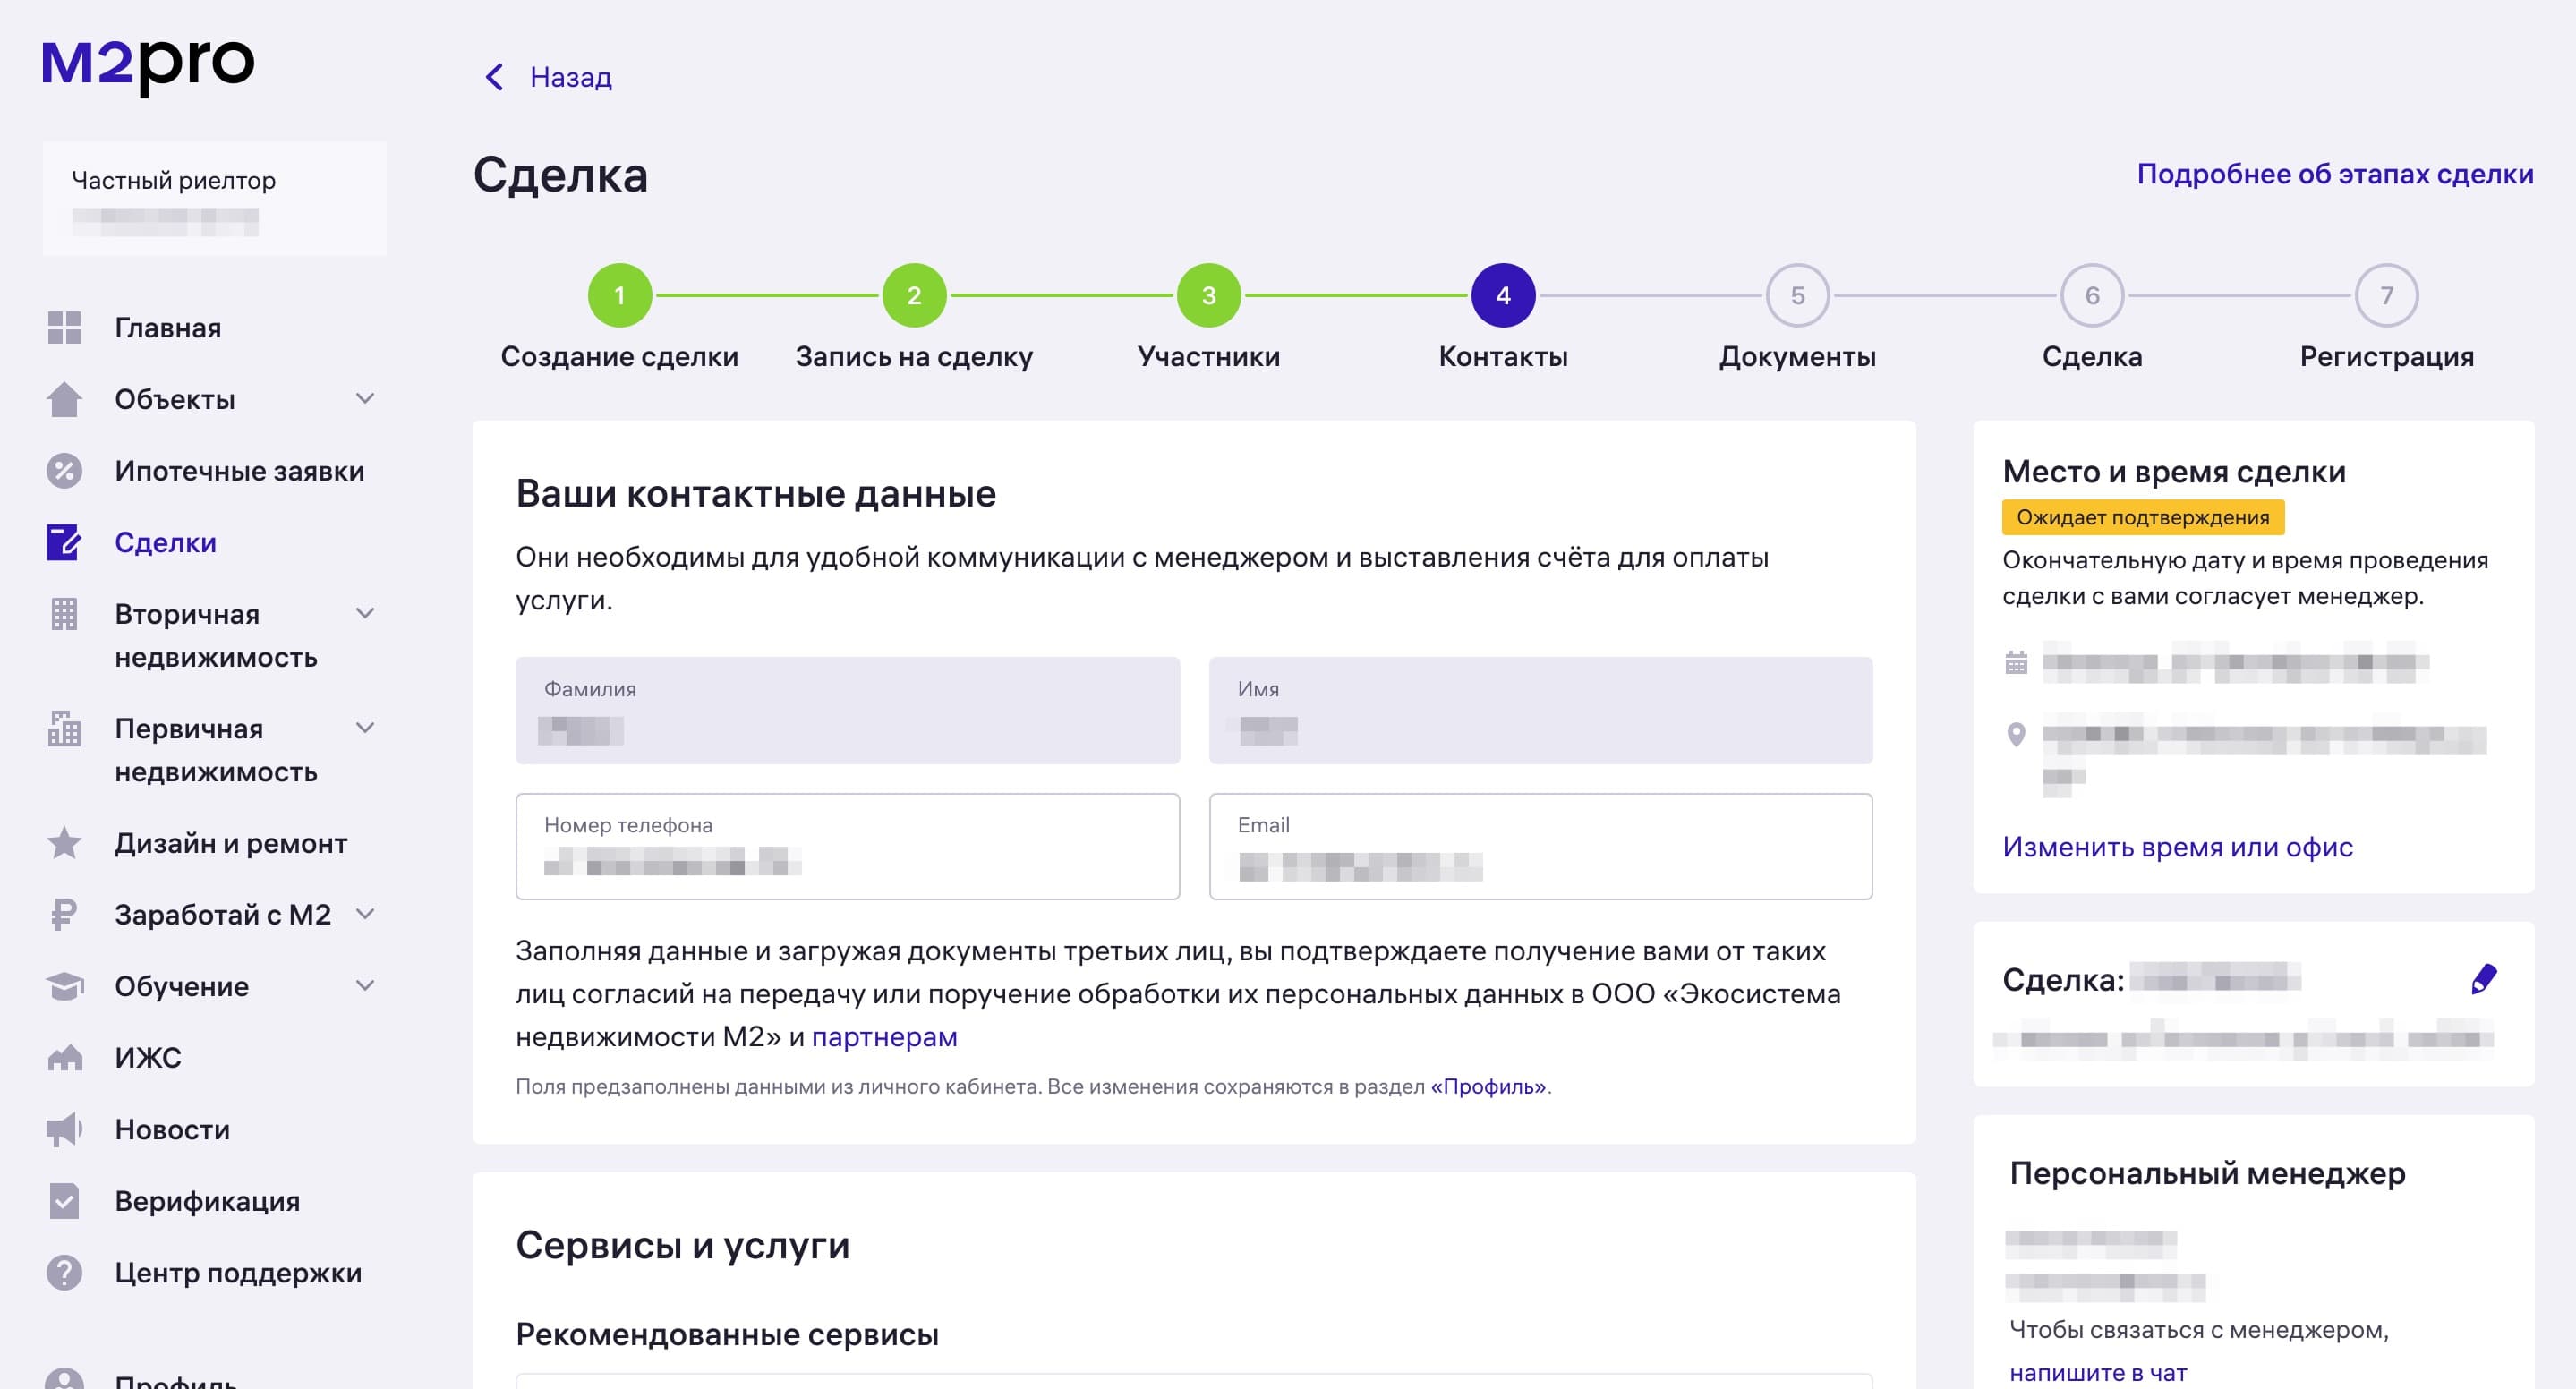Click the Номер телефона input field
This screenshot has height=1389, width=2576.
848,847
